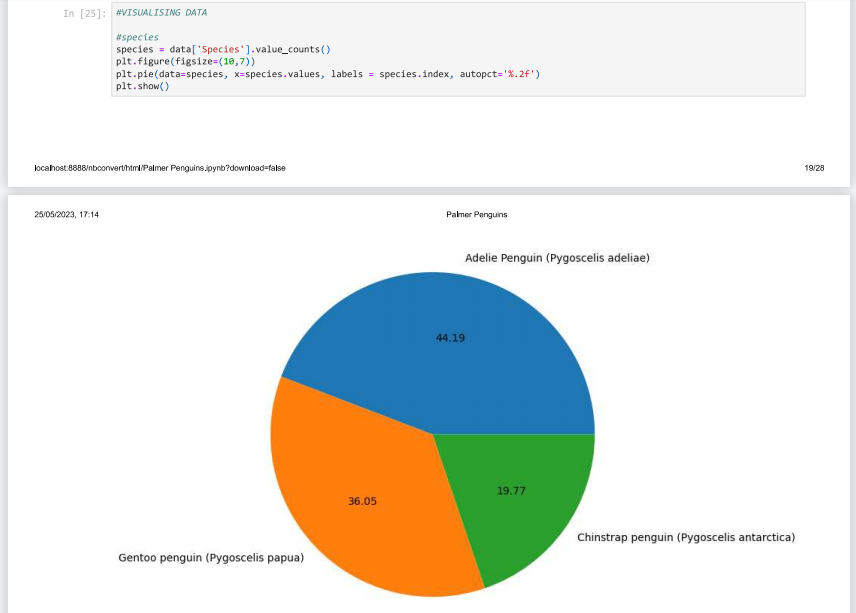Click the 36.05 percentage value
Screen dimensions: 856x613
coord(362,501)
